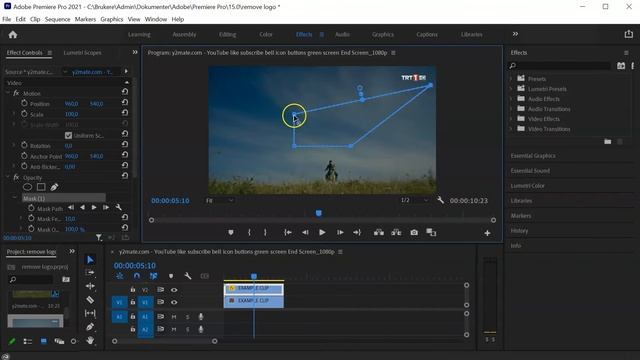640x360 pixels.
Task: Select the Slip tool
Action: pos(90,313)
